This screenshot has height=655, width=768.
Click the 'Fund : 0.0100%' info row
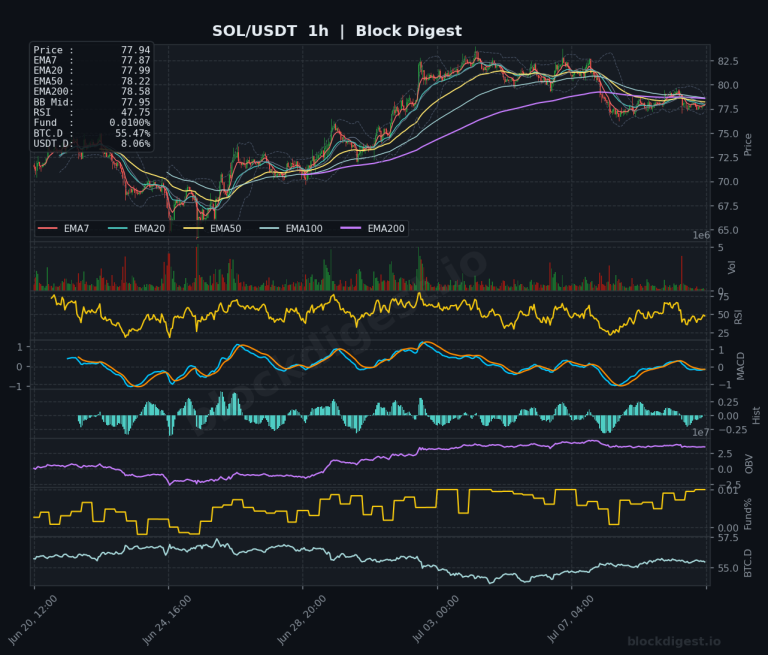(92, 123)
